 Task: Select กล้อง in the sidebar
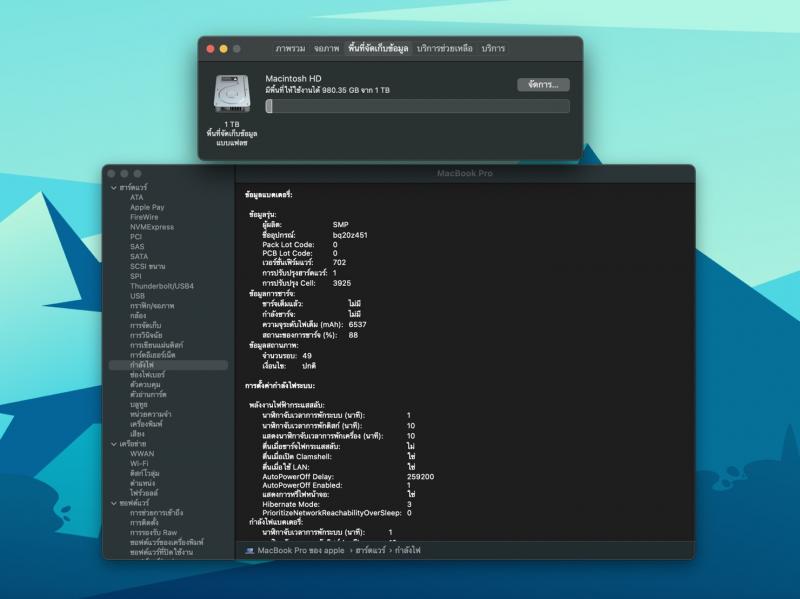coord(138,315)
